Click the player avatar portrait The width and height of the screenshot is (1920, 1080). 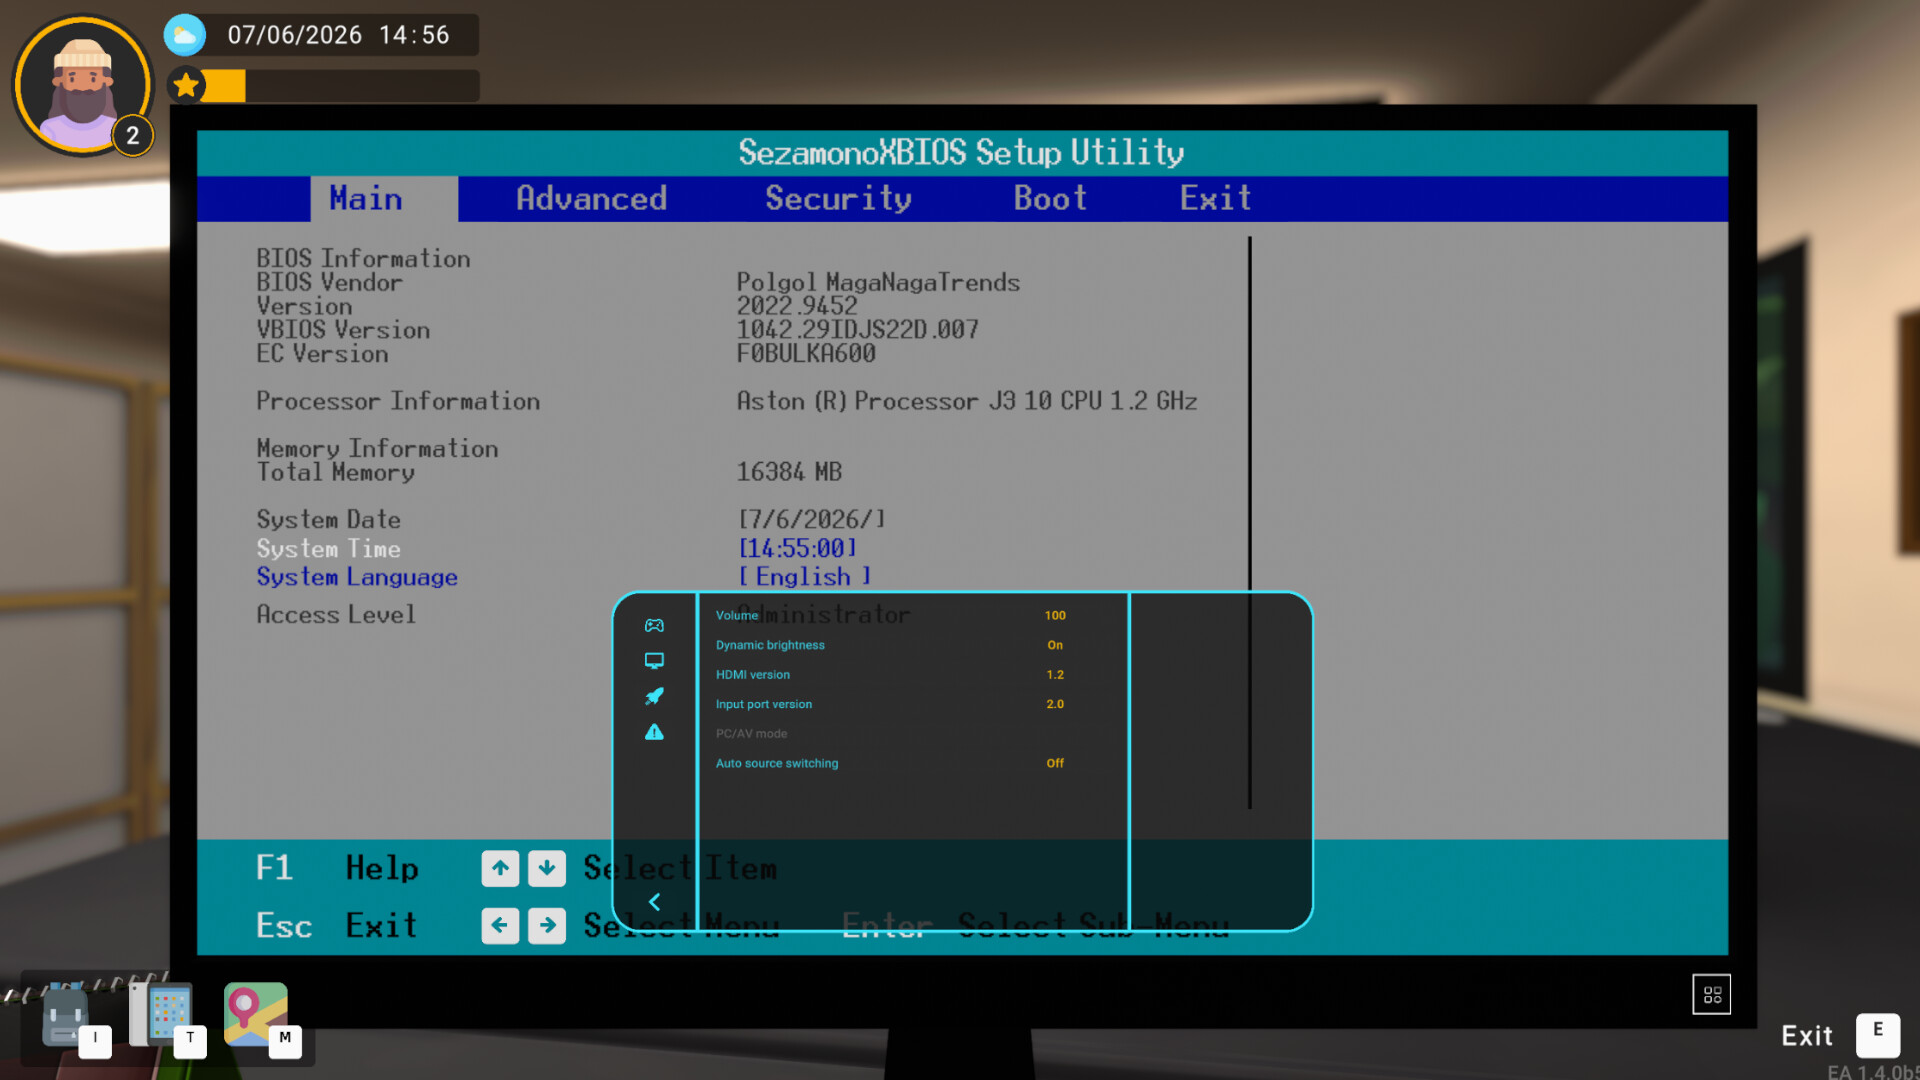pos(82,85)
